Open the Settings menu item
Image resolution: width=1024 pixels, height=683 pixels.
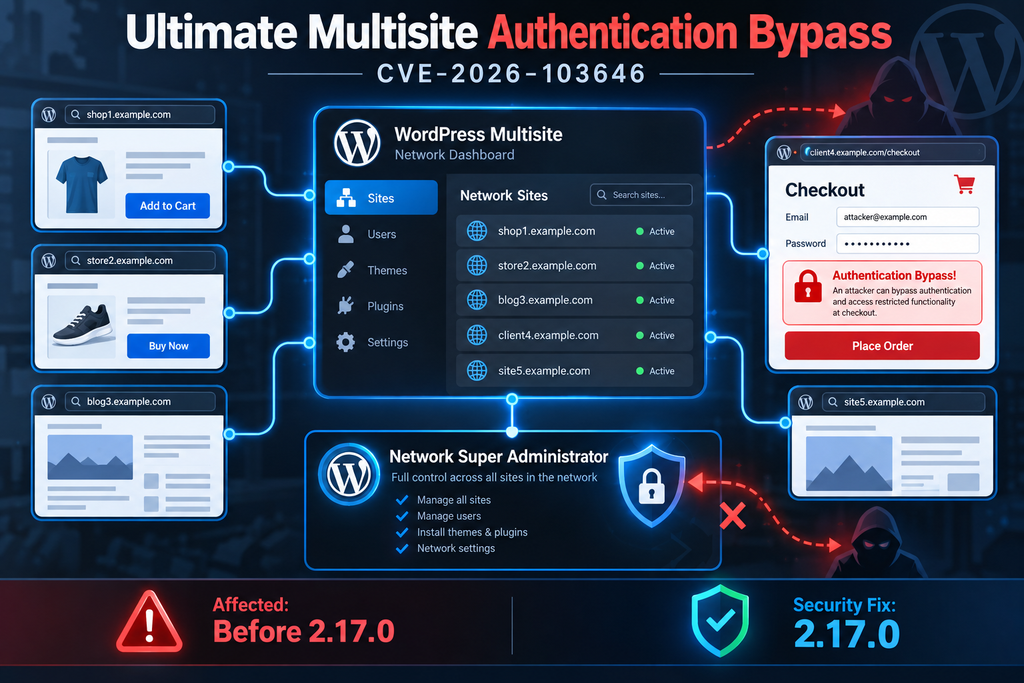(381, 342)
